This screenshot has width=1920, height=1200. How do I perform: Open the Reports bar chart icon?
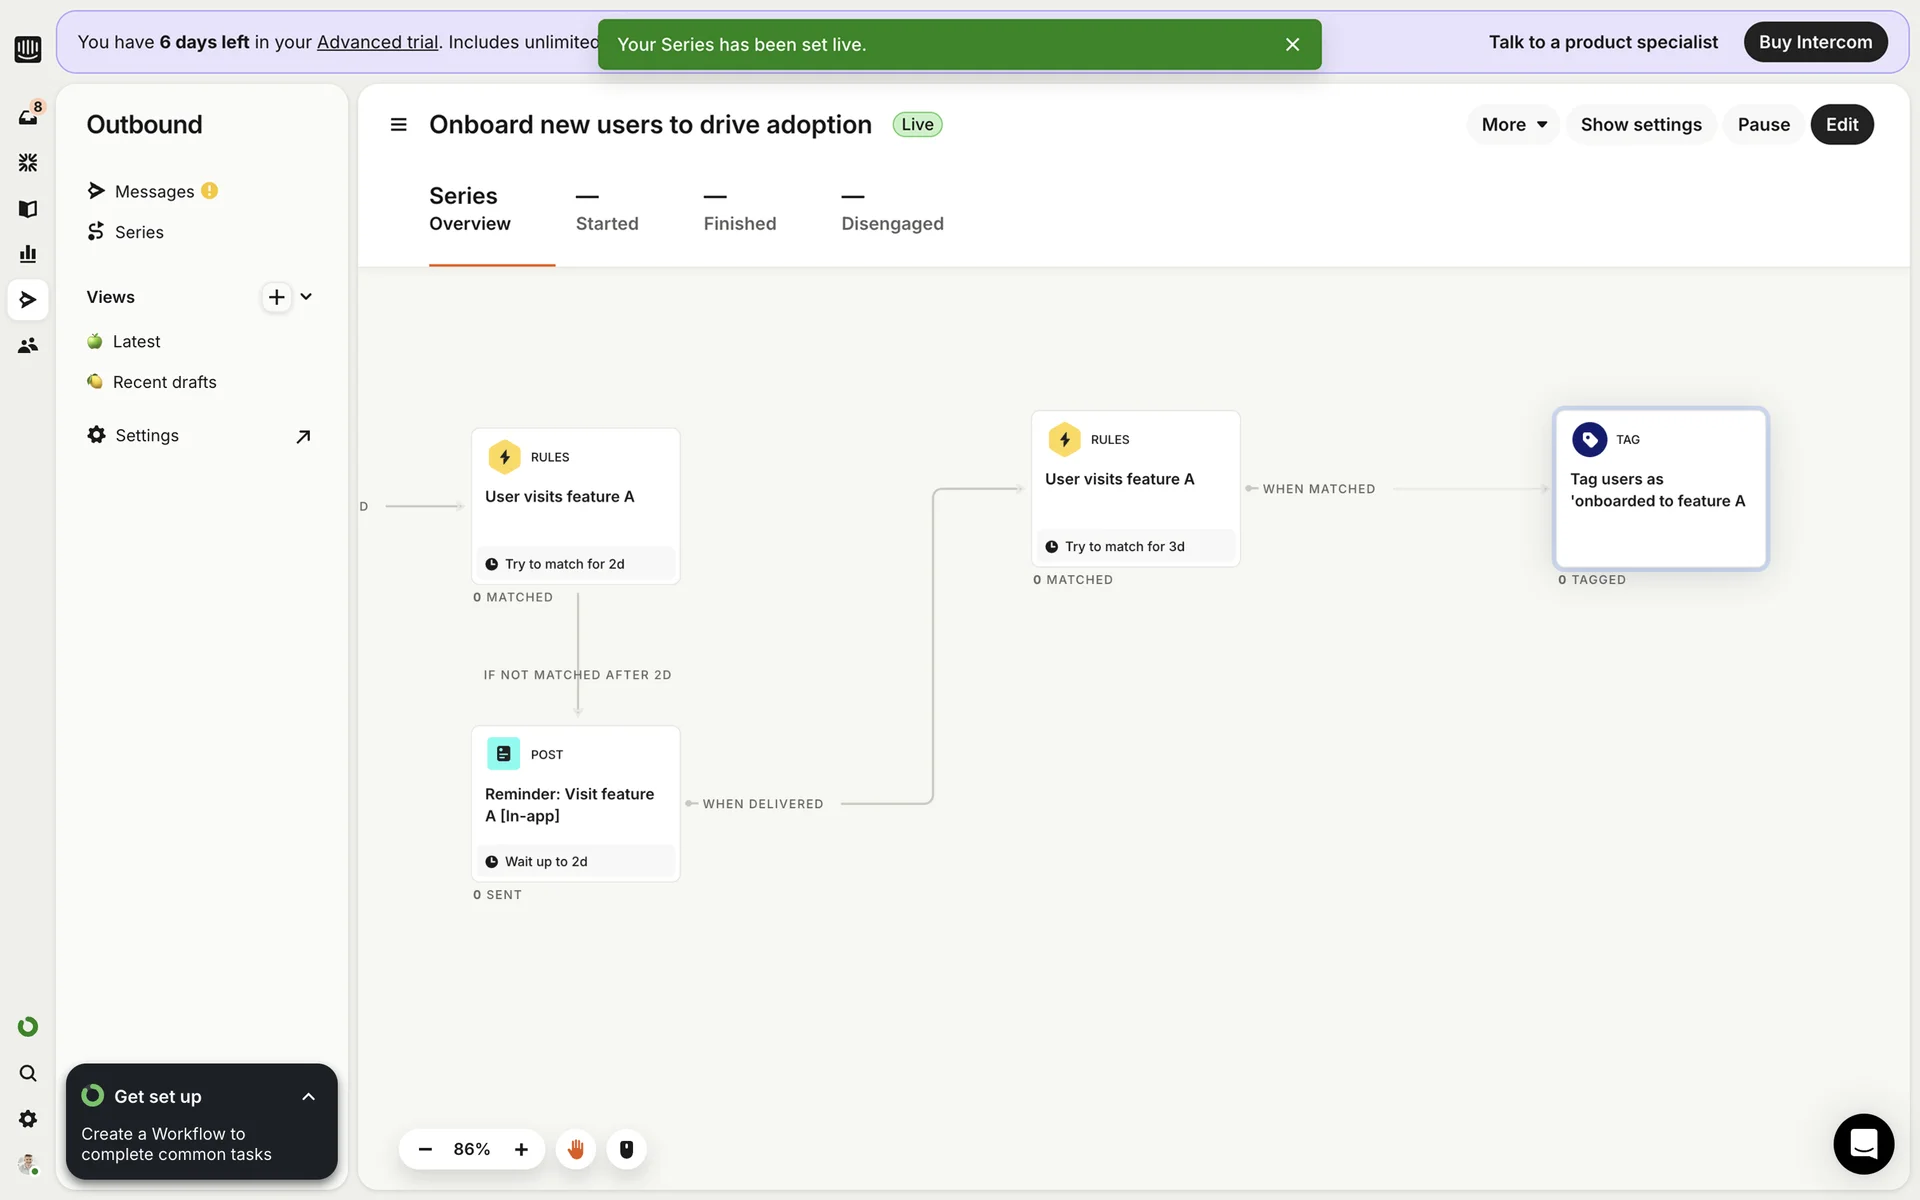28,254
